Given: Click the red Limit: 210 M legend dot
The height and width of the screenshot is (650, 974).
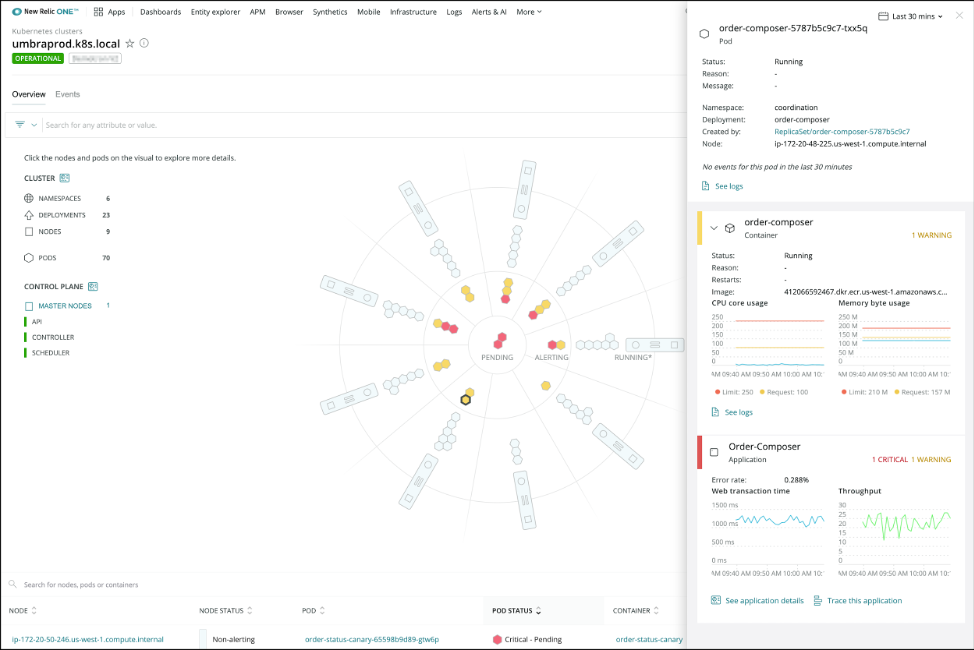Looking at the screenshot, I should pos(844,392).
